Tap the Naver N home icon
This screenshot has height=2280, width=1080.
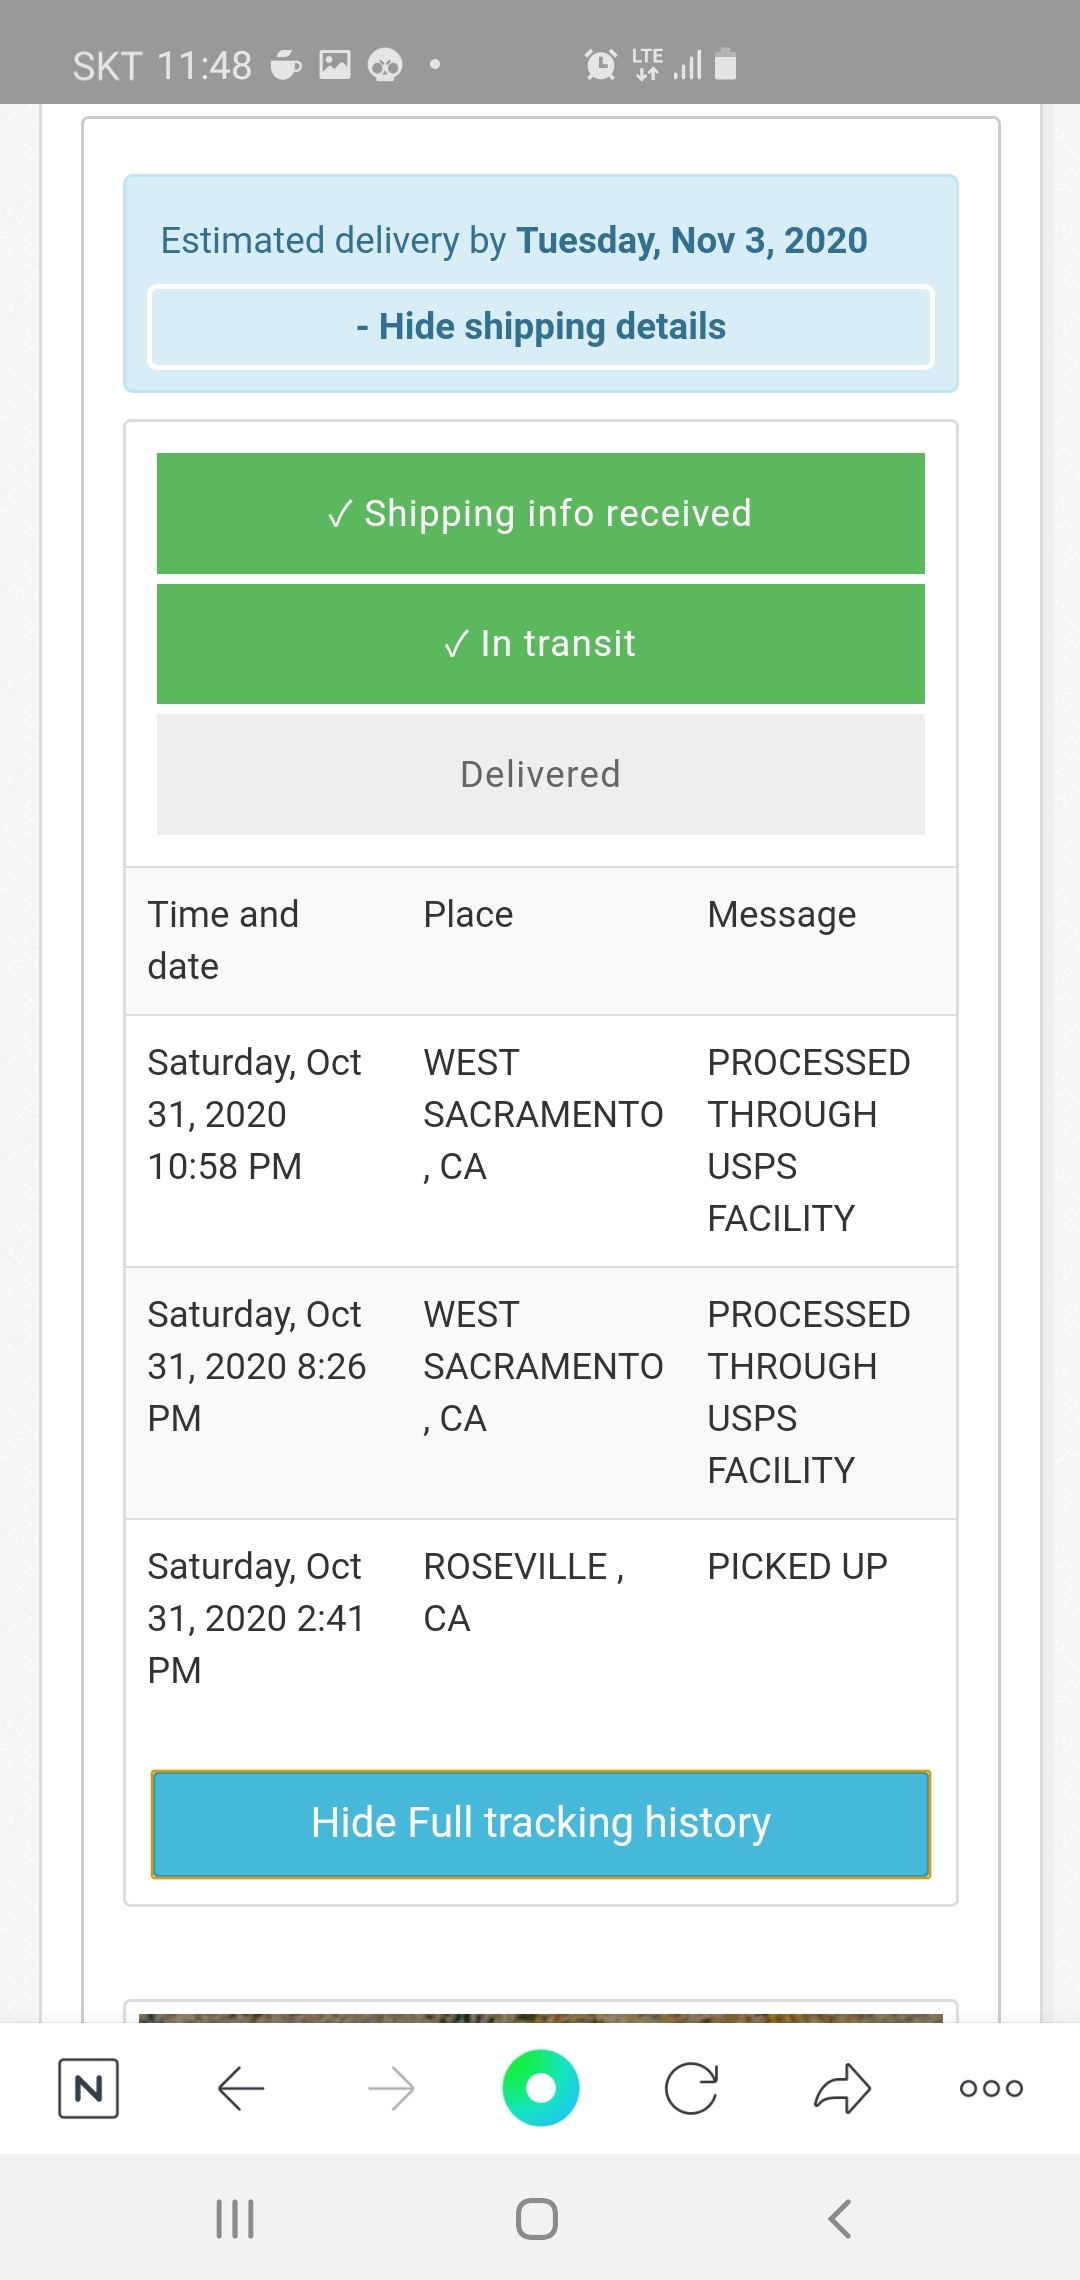[88, 2088]
